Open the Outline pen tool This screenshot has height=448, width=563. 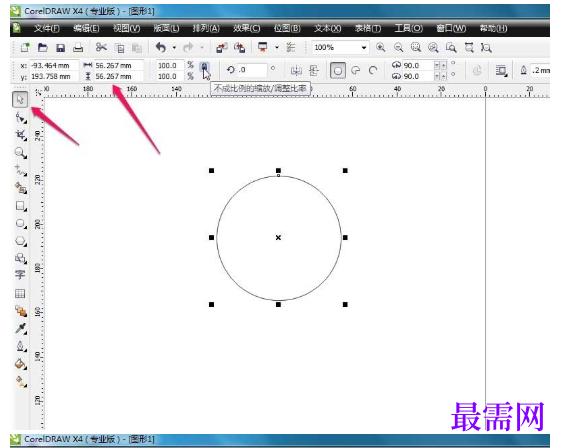20,346
